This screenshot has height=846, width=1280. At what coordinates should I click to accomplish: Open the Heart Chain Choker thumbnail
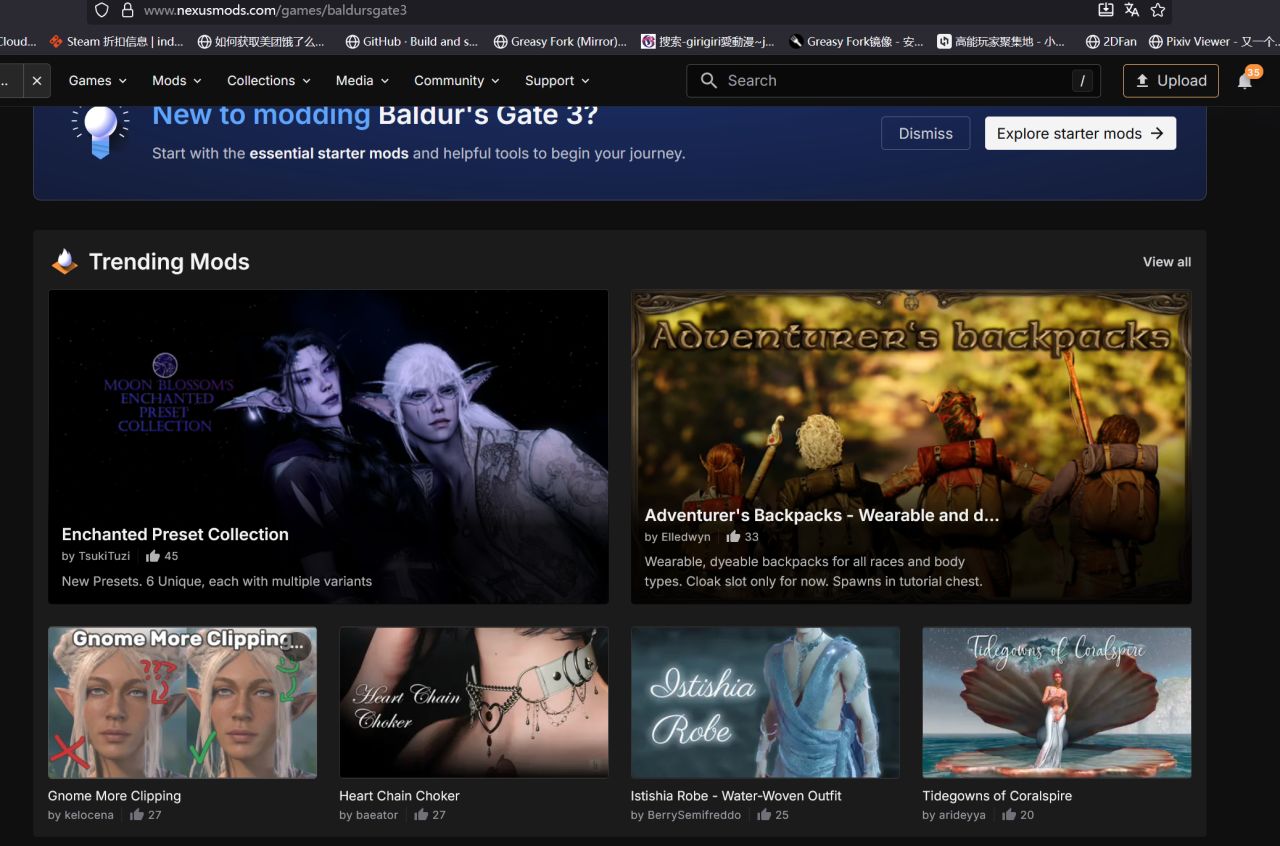point(473,702)
